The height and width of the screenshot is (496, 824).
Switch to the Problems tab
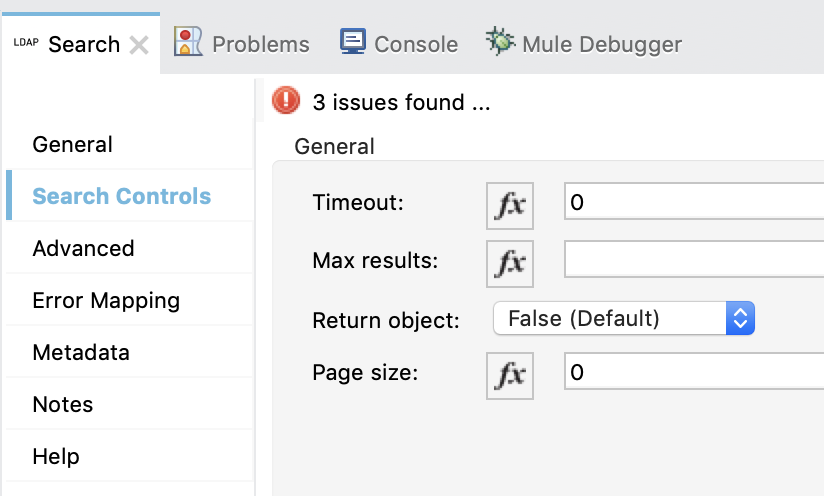(242, 44)
